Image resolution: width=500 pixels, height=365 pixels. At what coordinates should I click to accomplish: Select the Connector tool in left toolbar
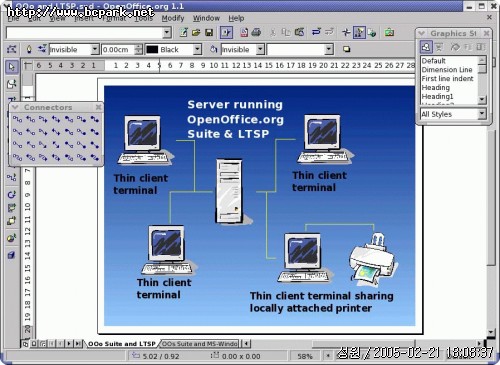12,177
